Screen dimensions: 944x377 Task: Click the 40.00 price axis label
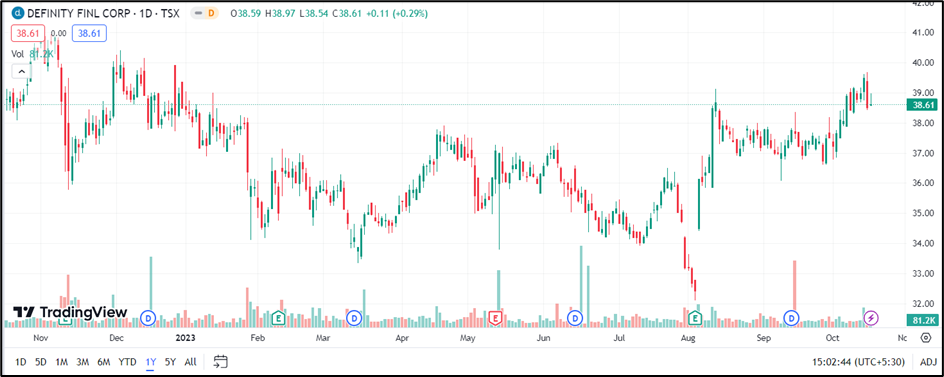[x=924, y=63]
